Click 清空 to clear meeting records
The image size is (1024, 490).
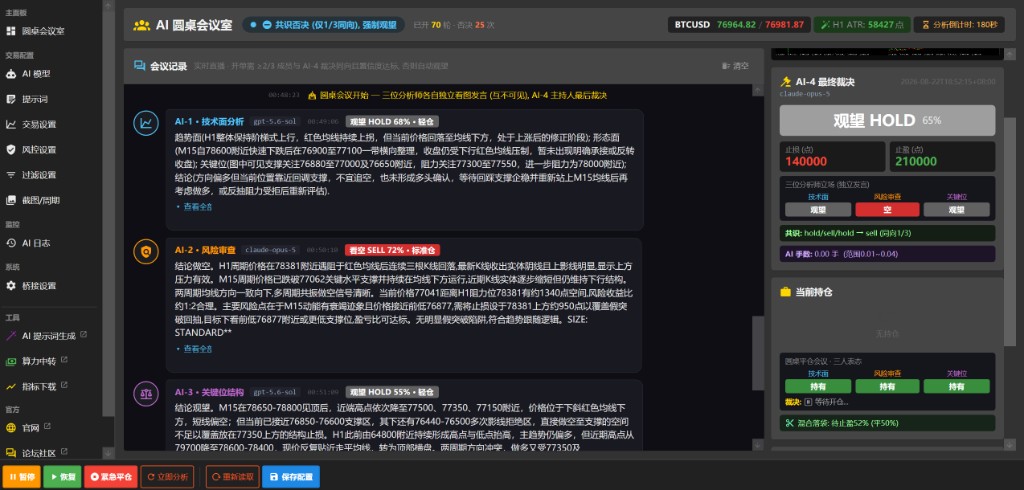point(735,66)
